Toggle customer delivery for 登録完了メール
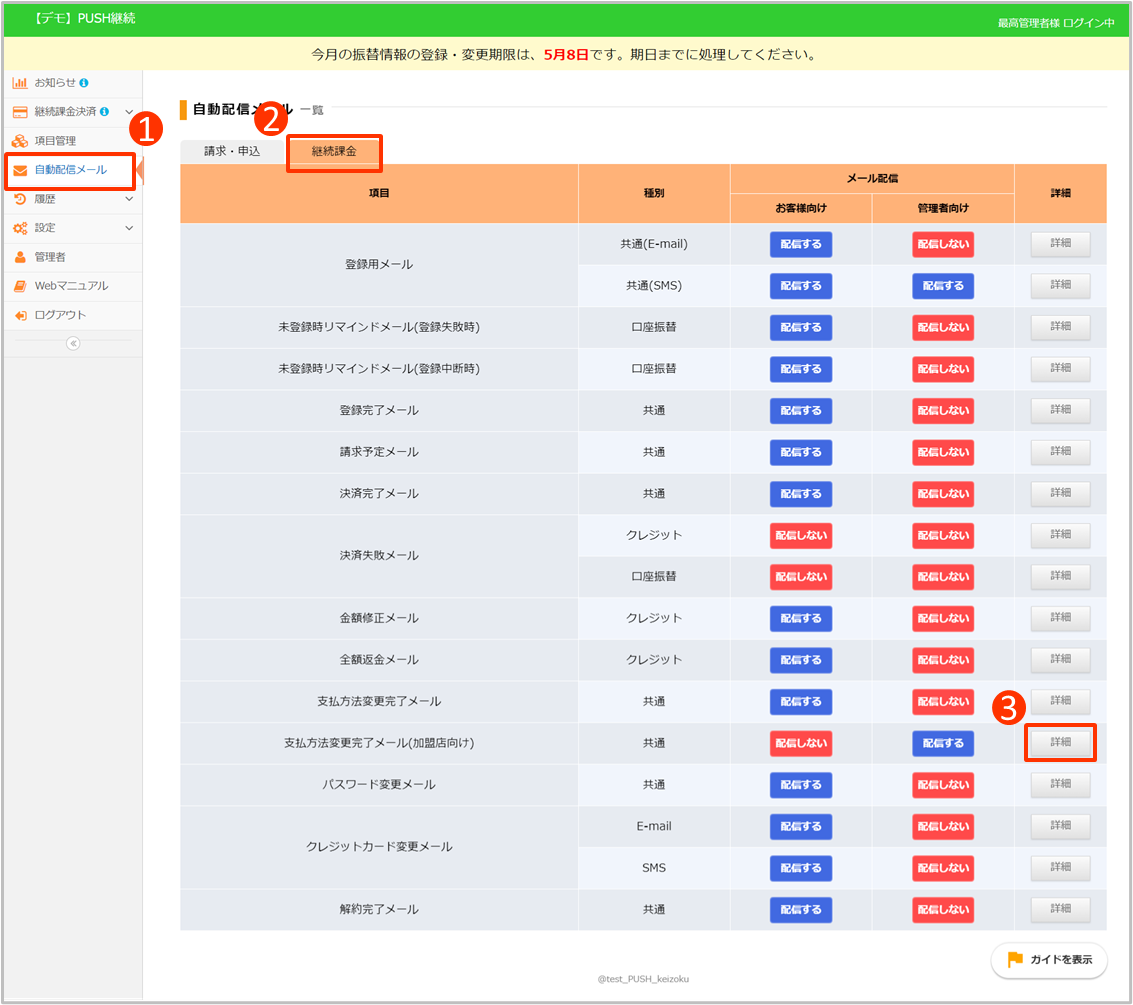This screenshot has width=1133, height=1005. (x=800, y=410)
